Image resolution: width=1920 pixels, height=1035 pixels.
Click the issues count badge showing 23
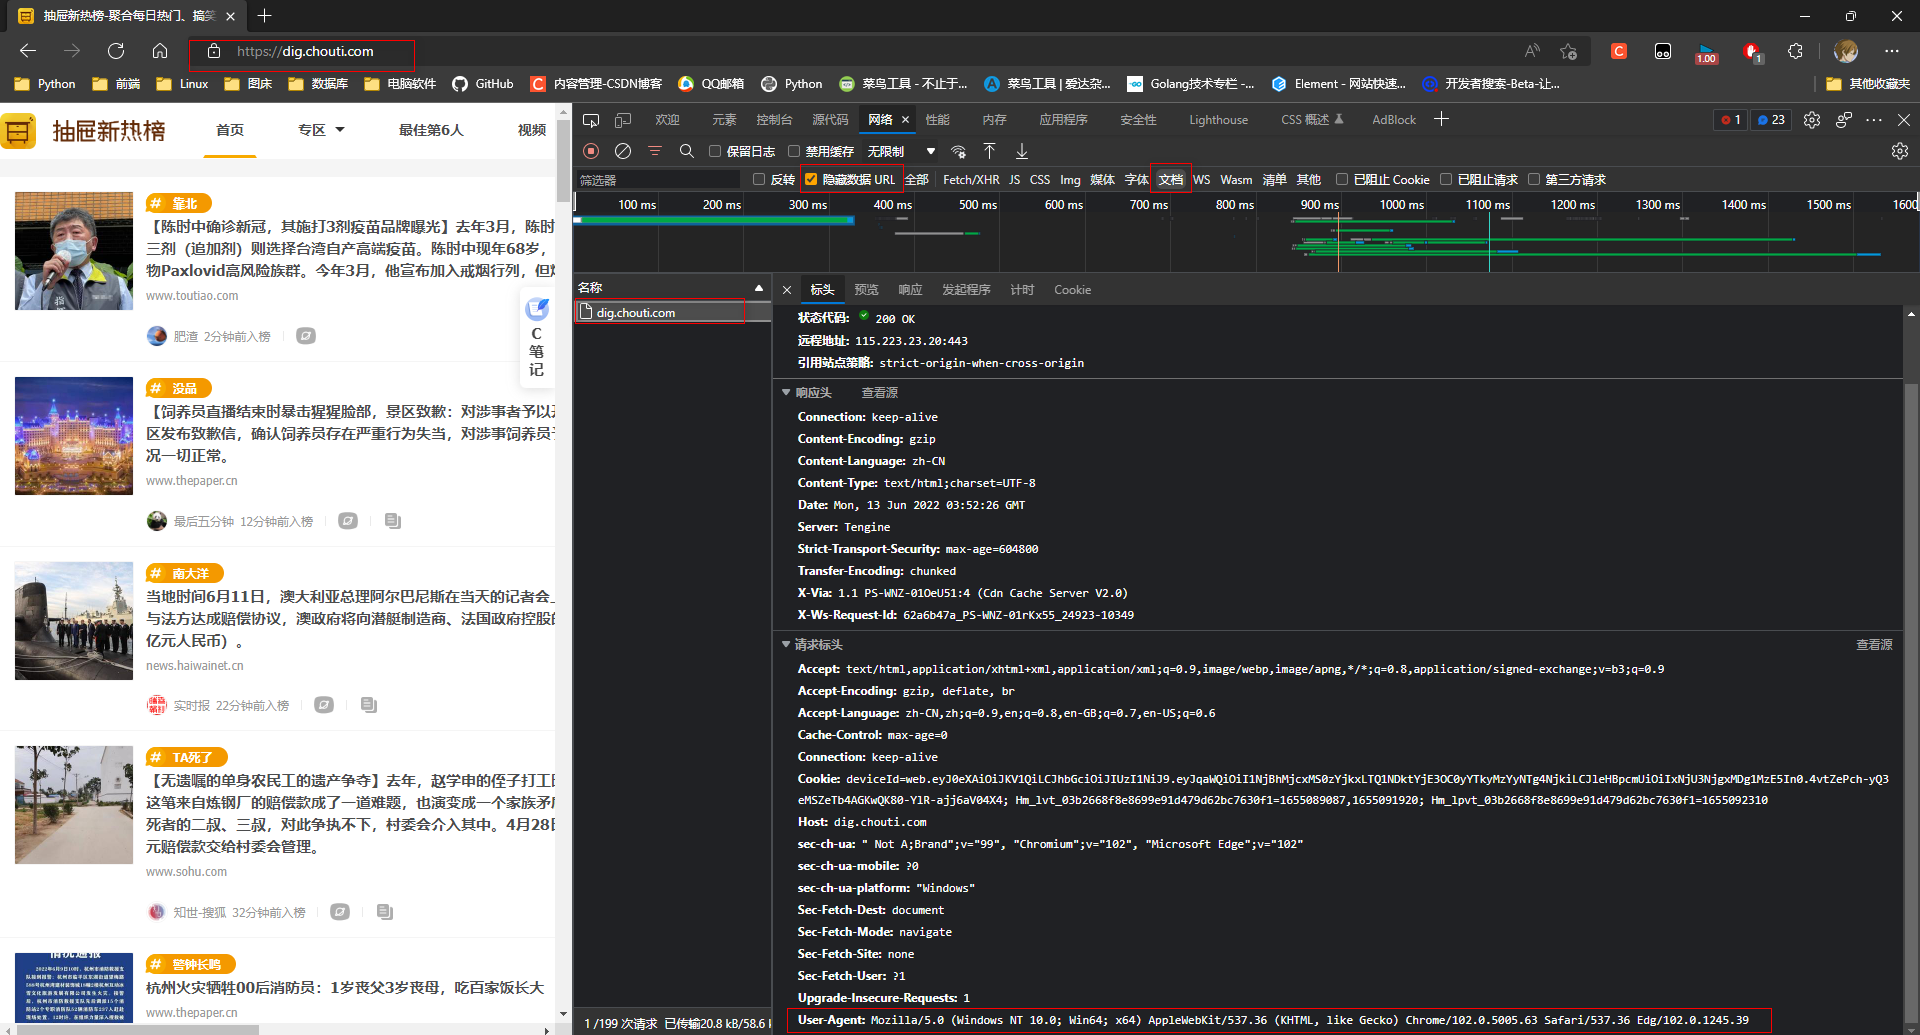[x=1771, y=120]
